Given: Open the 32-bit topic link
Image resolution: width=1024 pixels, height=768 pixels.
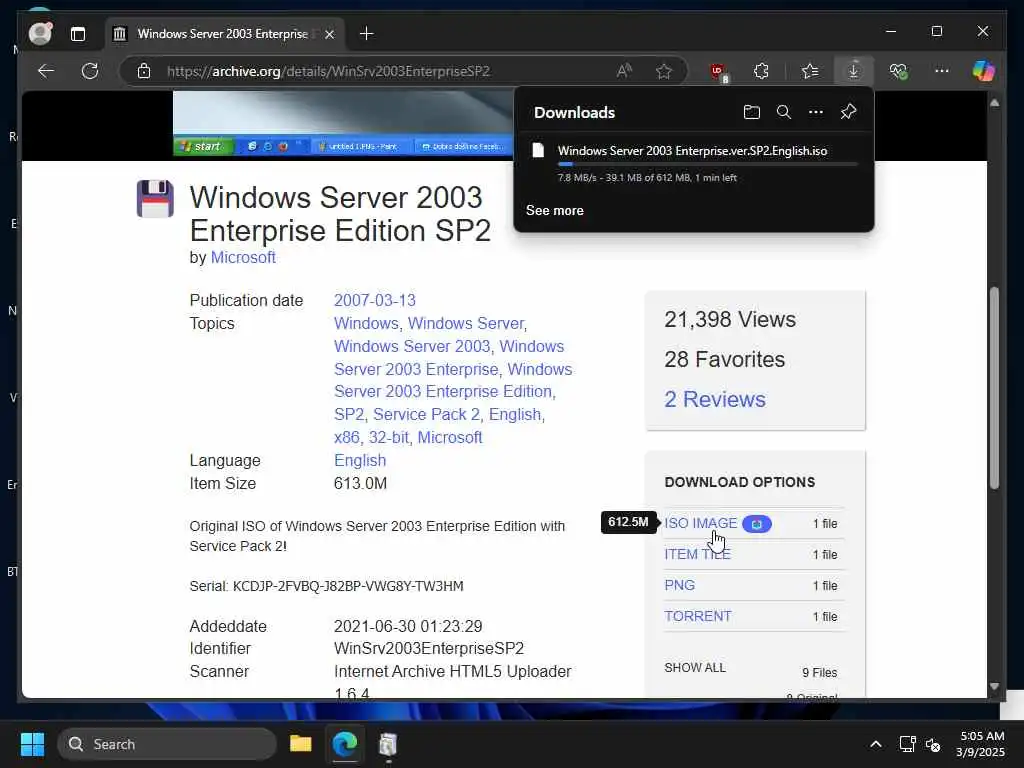Looking at the screenshot, I should point(389,438).
